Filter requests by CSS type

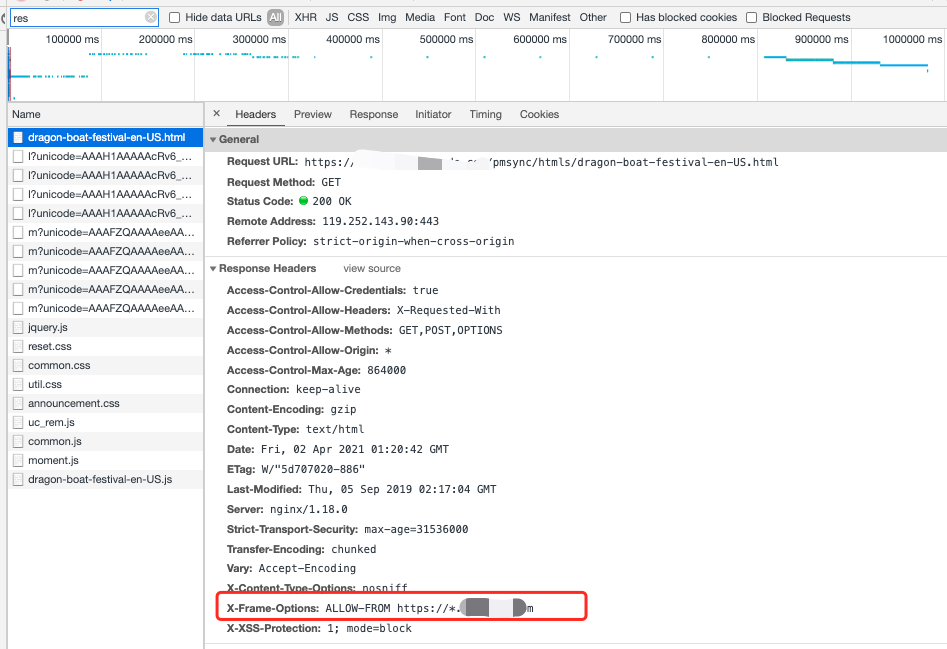(358, 18)
